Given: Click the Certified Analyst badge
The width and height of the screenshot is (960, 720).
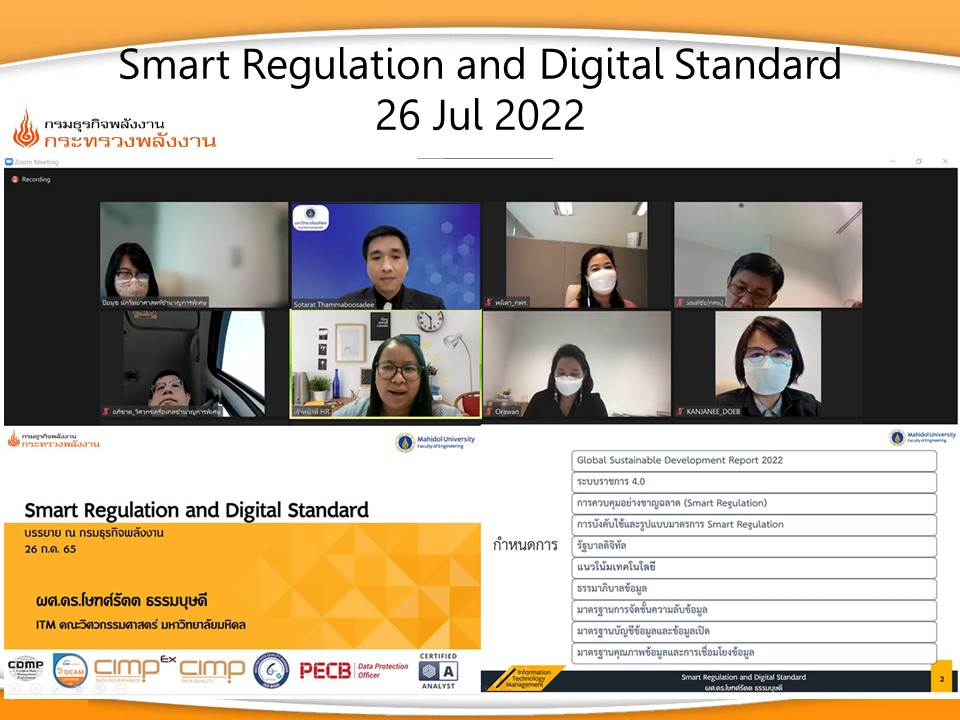Looking at the screenshot, I should point(438,670).
